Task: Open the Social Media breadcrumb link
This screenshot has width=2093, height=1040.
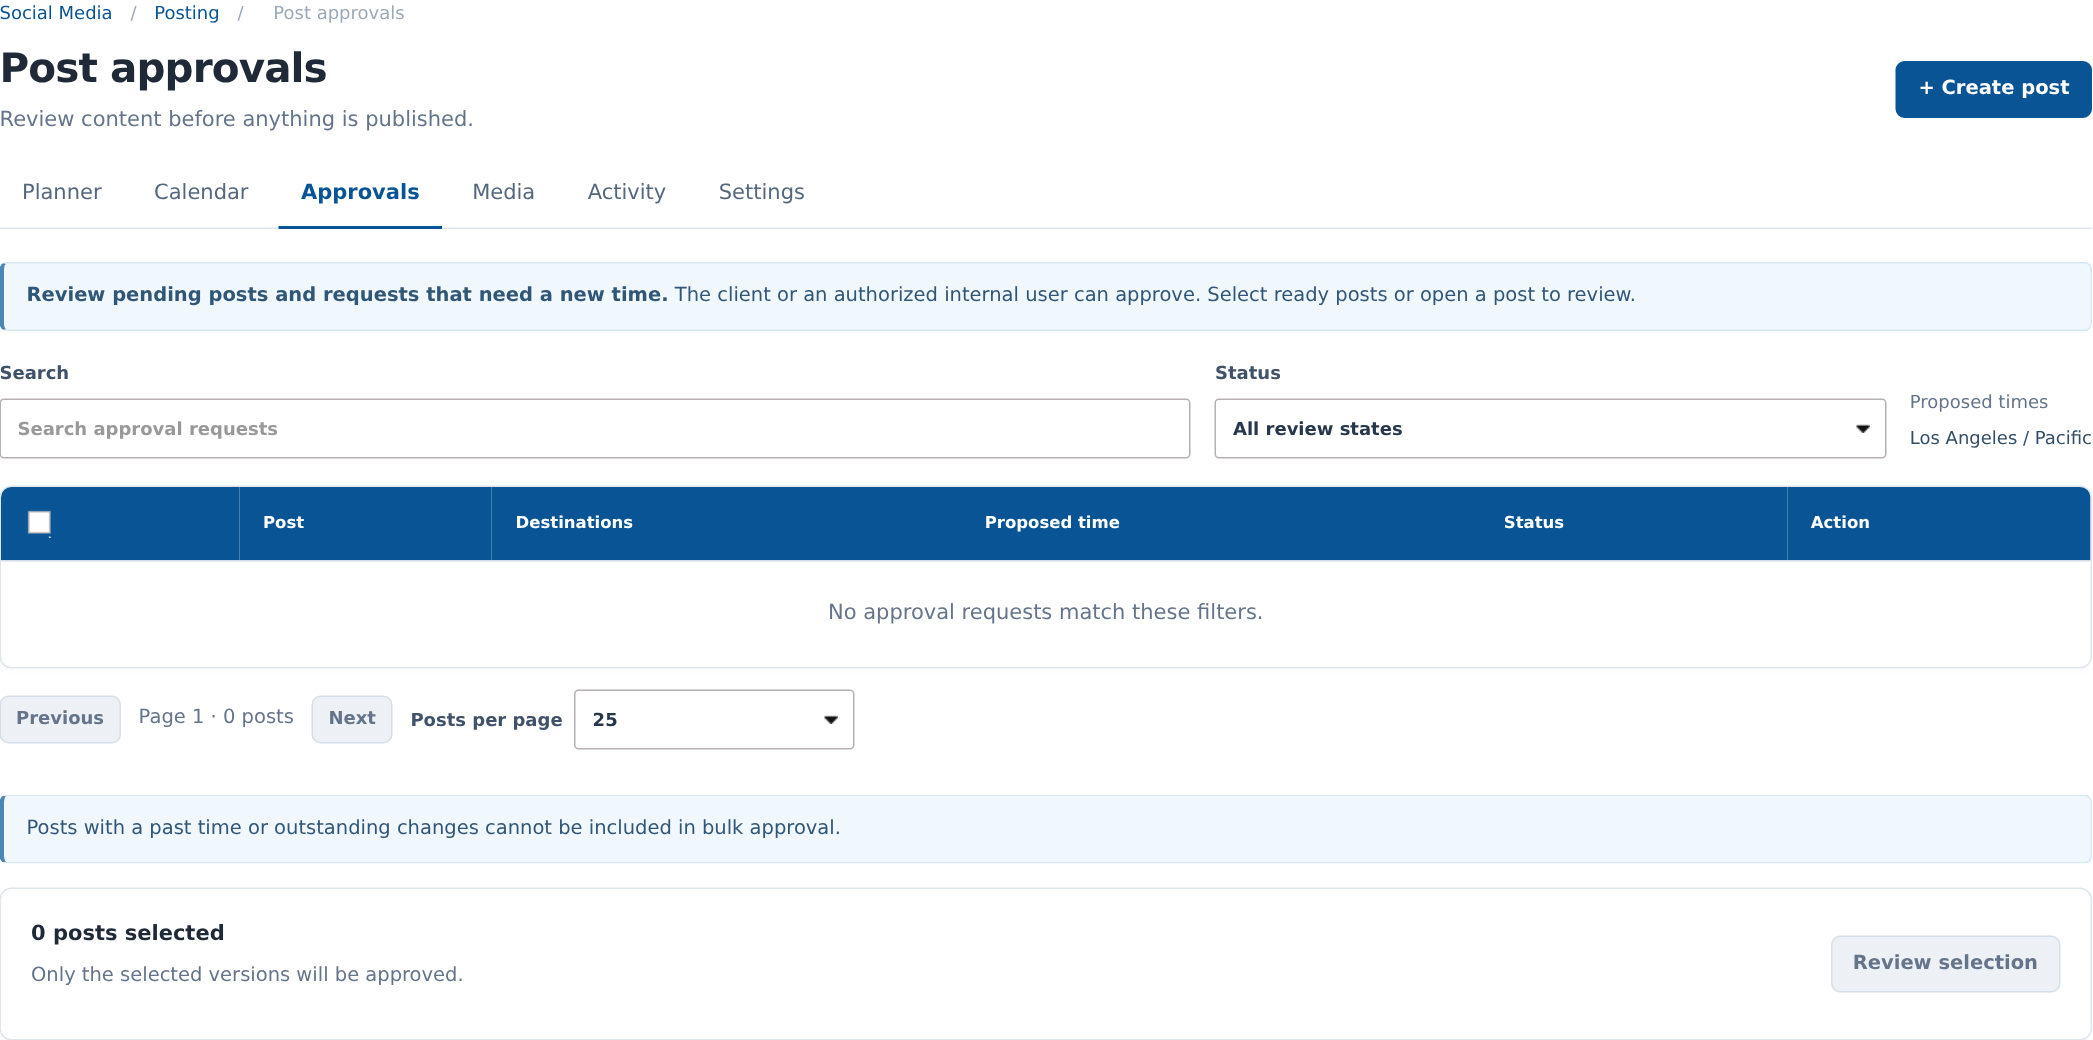Action: click(x=56, y=13)
